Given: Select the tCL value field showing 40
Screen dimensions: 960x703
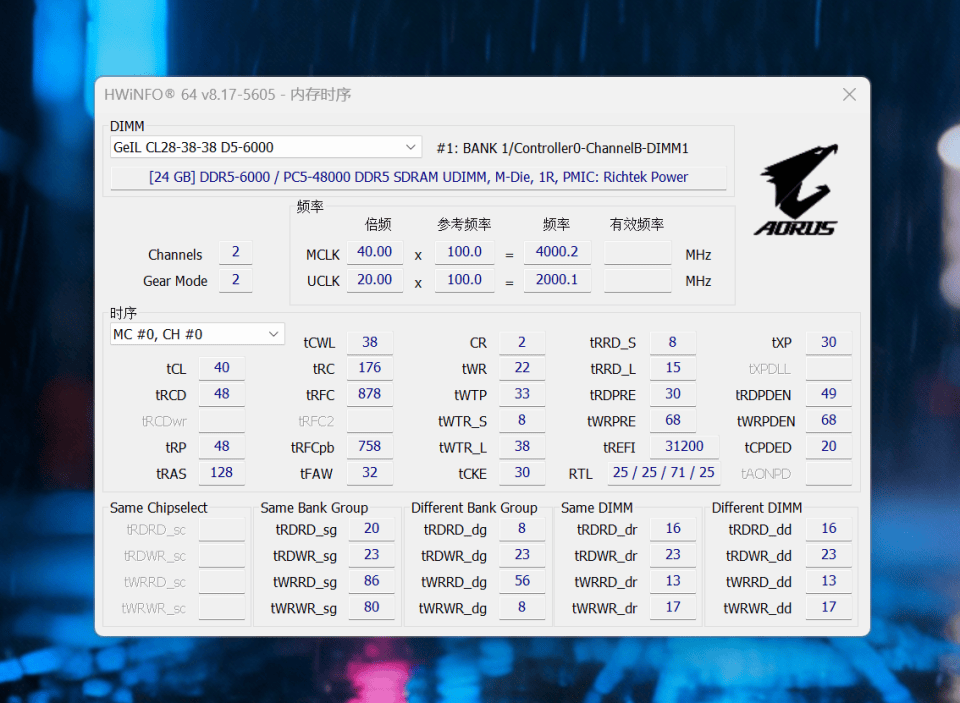Looking at the screenshot, I should 221,368.
